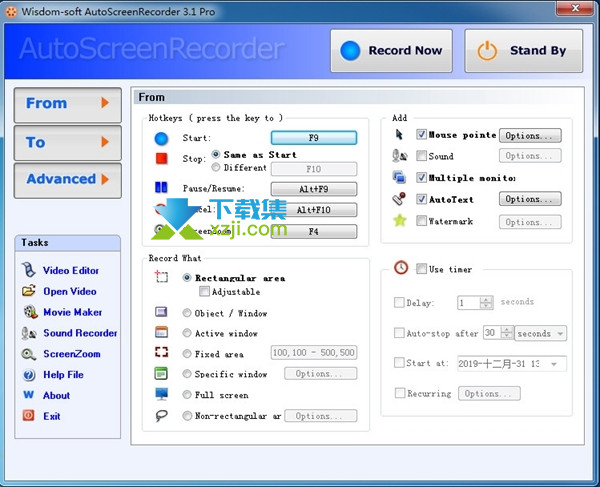Click the Fixed area red brackets icon

161,352
